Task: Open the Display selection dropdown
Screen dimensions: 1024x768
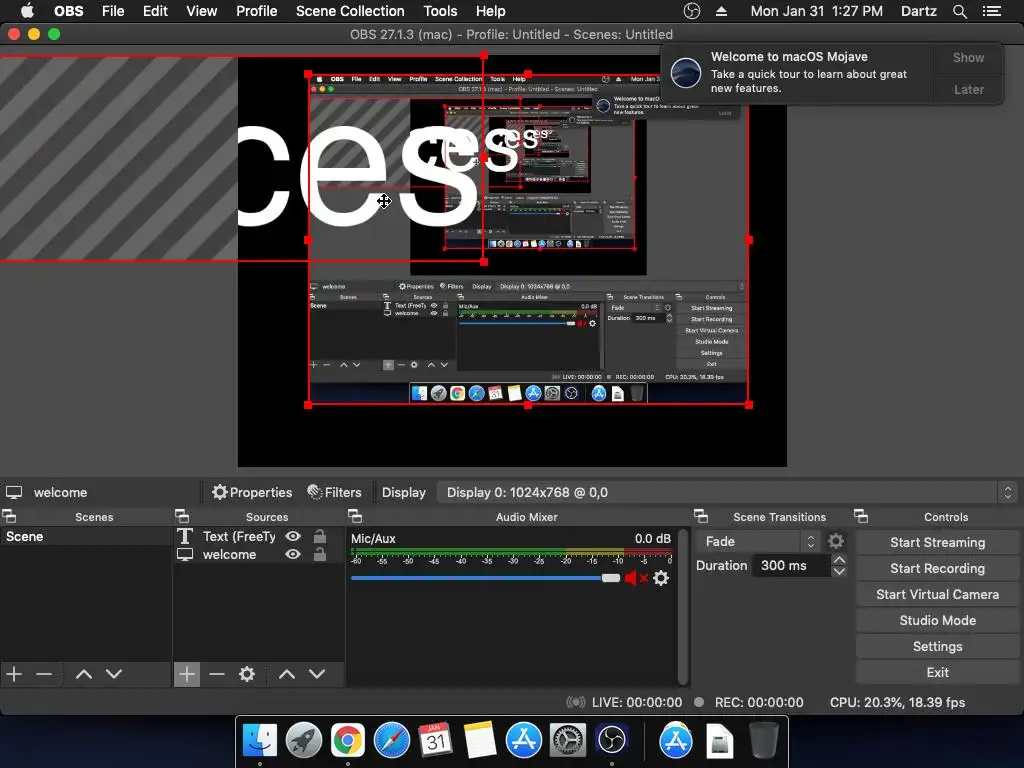Action: click(x=727, y=492)
